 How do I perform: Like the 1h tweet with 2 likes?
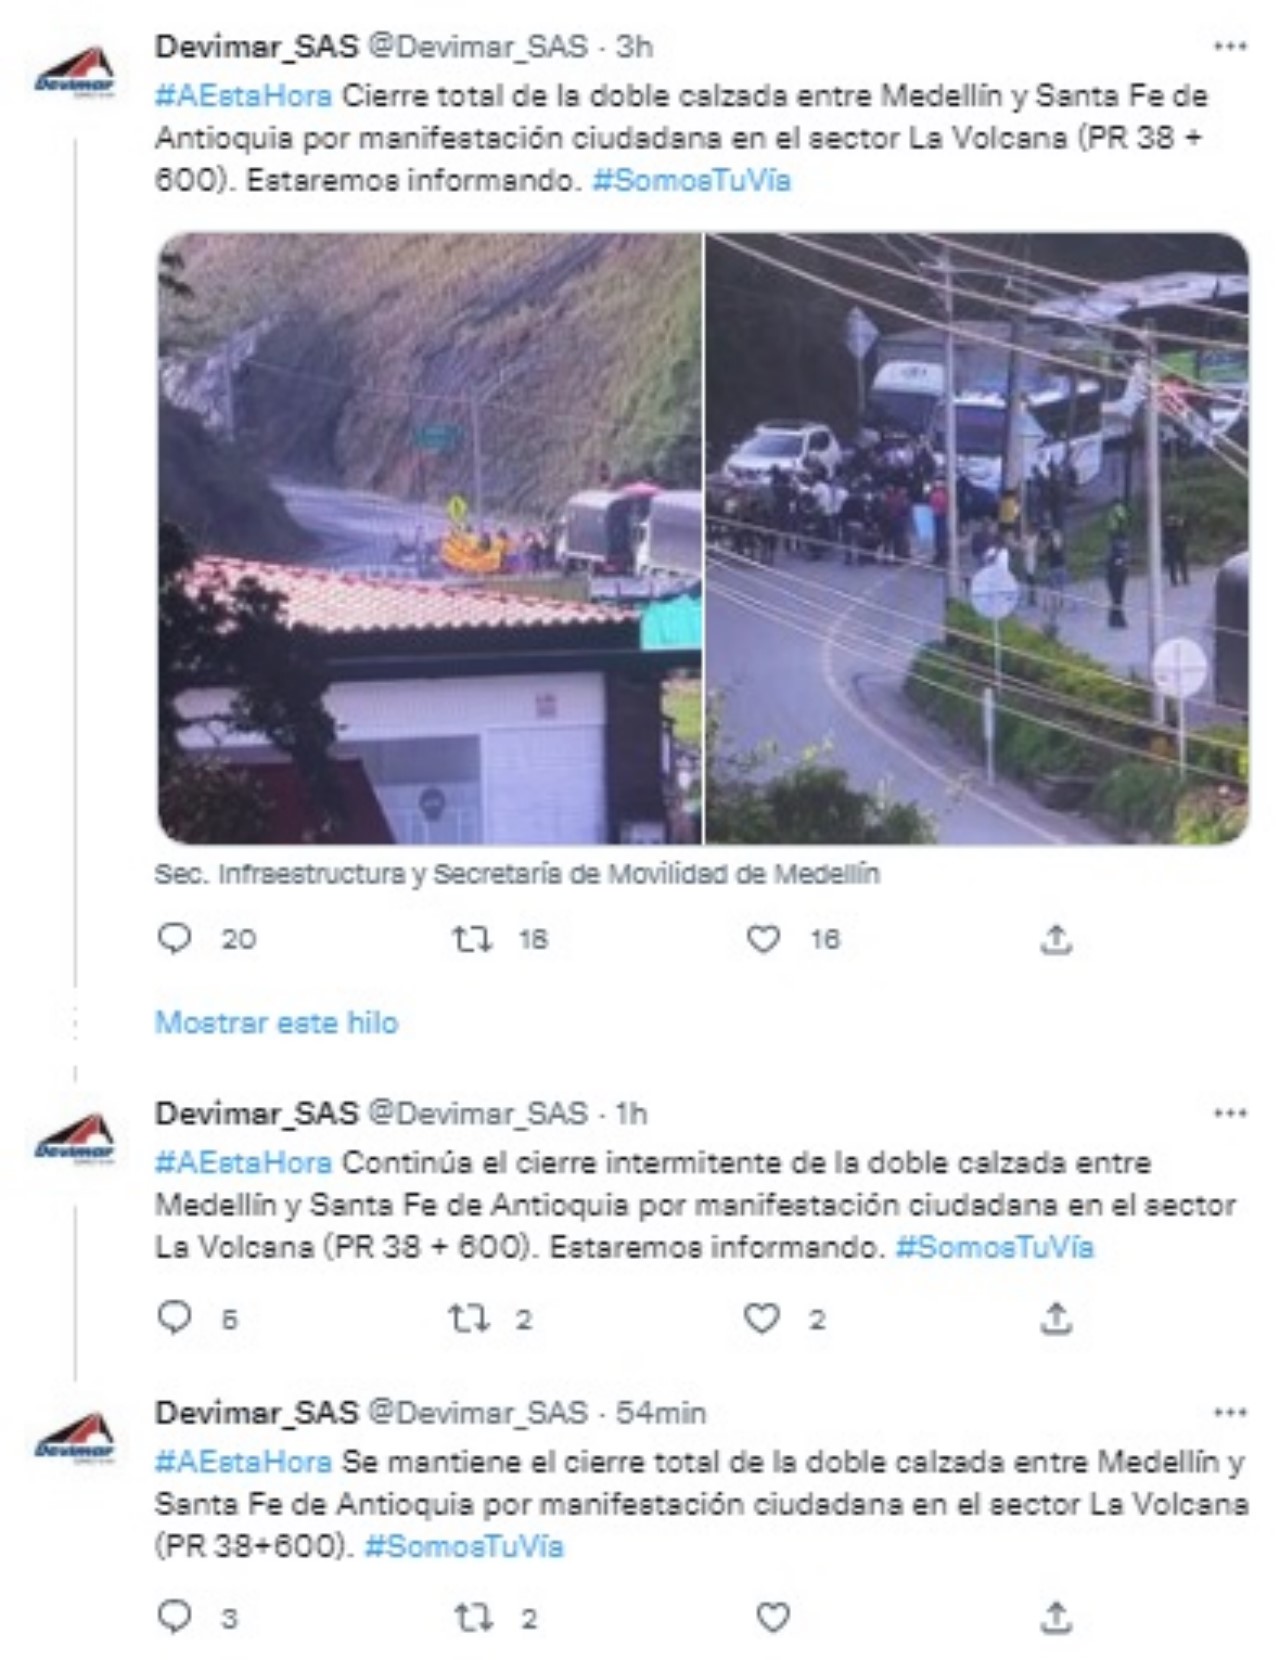coord(762,1318)
